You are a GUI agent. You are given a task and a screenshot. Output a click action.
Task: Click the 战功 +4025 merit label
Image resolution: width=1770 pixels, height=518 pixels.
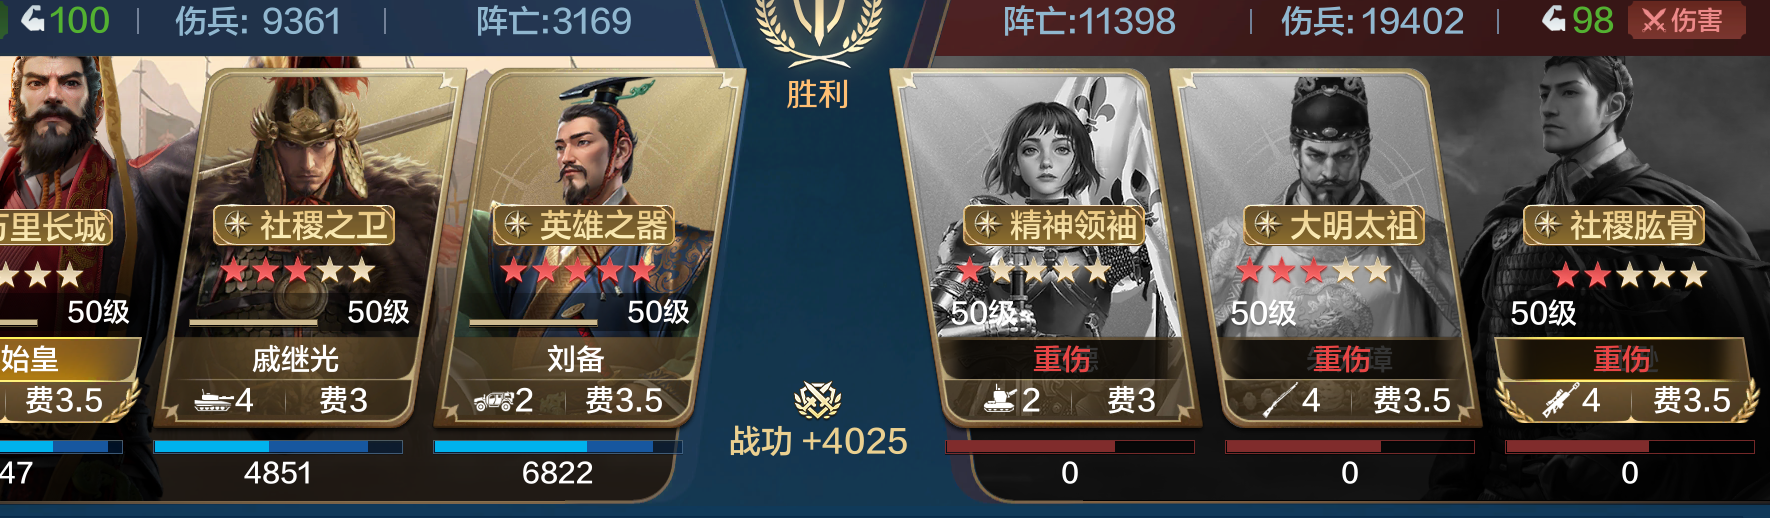[x=818, y=441]
